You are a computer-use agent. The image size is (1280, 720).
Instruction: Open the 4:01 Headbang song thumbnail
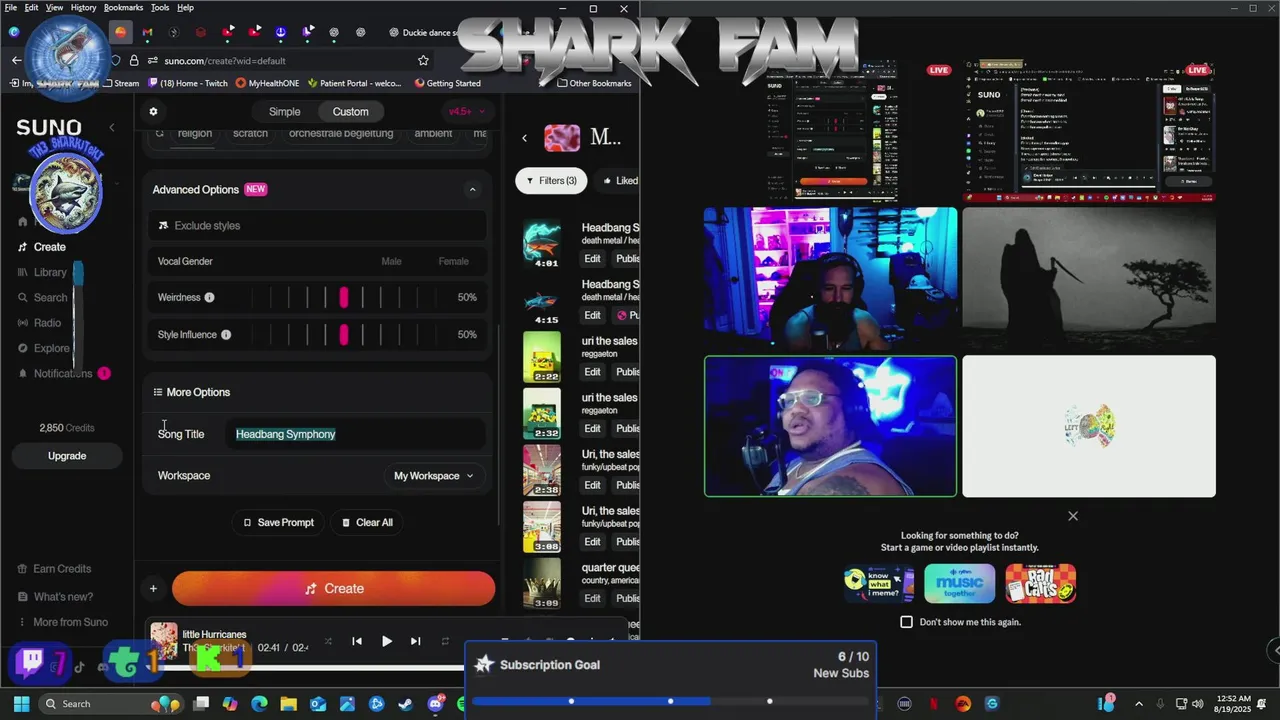click(542, 244)
